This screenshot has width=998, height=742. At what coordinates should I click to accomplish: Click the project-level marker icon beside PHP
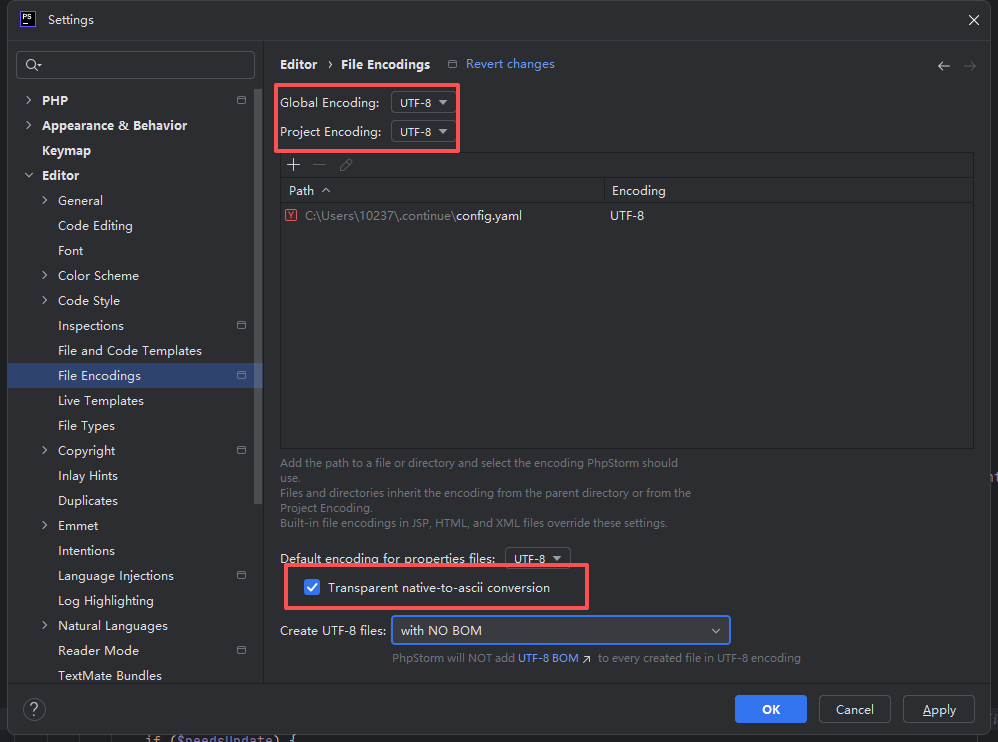coord(241,100)
